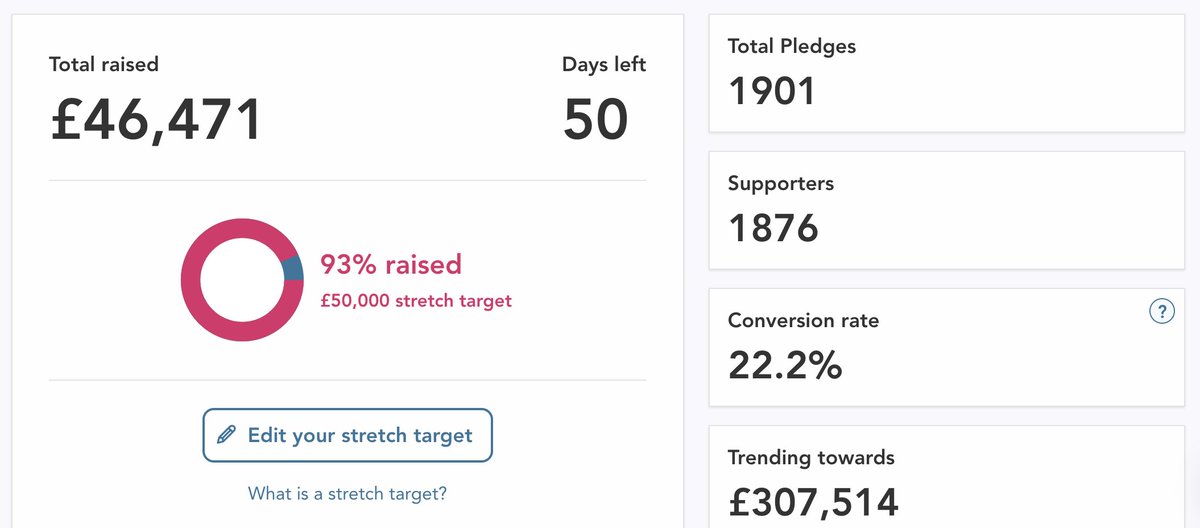The height and width of the screenshot is (528, 1200).
Task: Click the Conversion rate help question-mark icon
Action: [x=1160, y=312]
